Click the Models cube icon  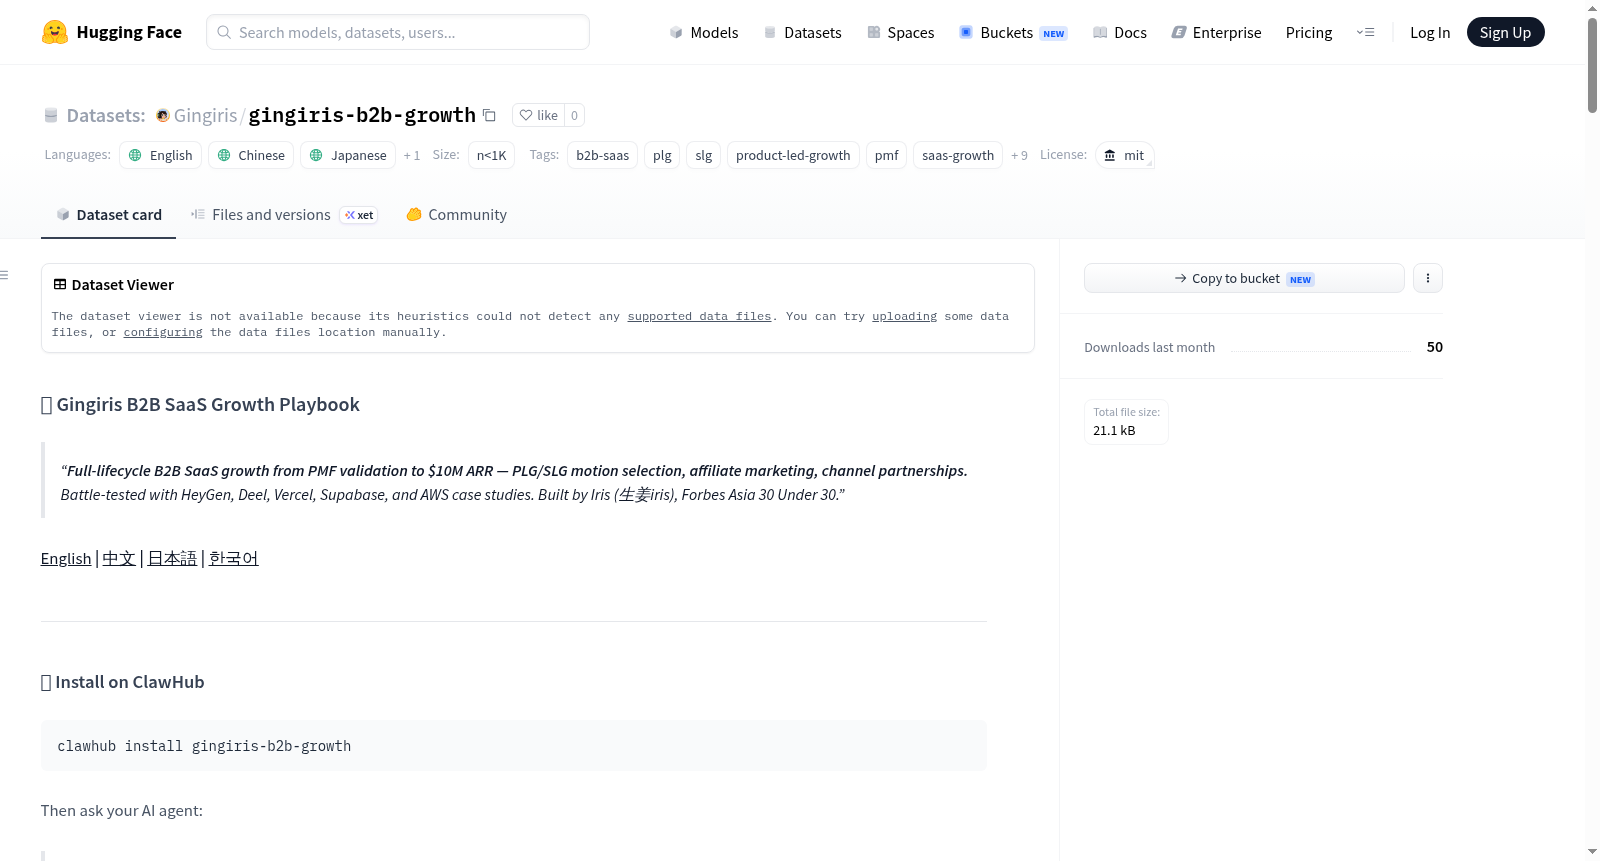(x=676, y=32)
